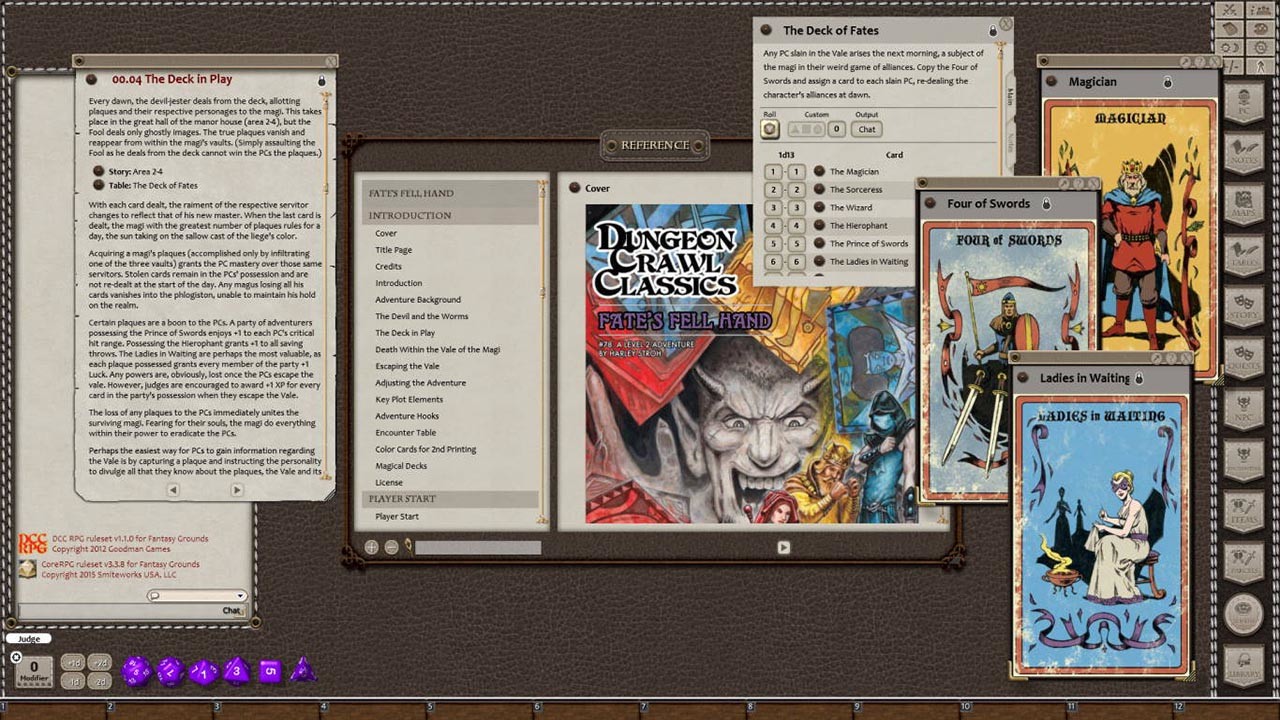This screenshot has height=720, width=1280.
Task: Roll the purple d20 die
Action: [137, 671]
